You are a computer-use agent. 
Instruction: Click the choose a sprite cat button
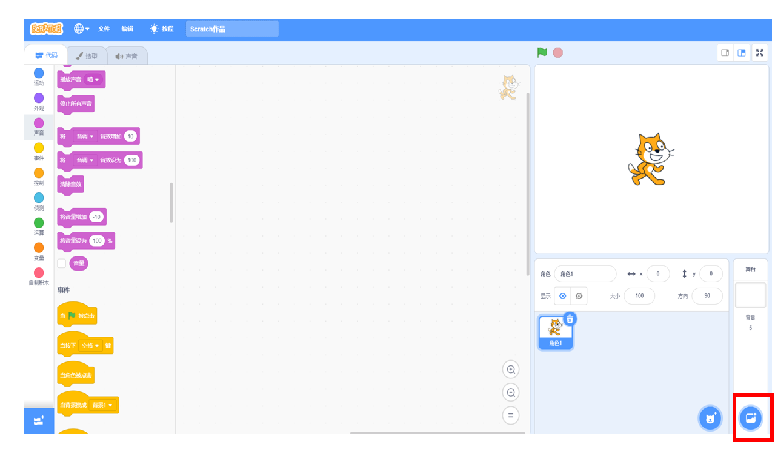point(710,419)
